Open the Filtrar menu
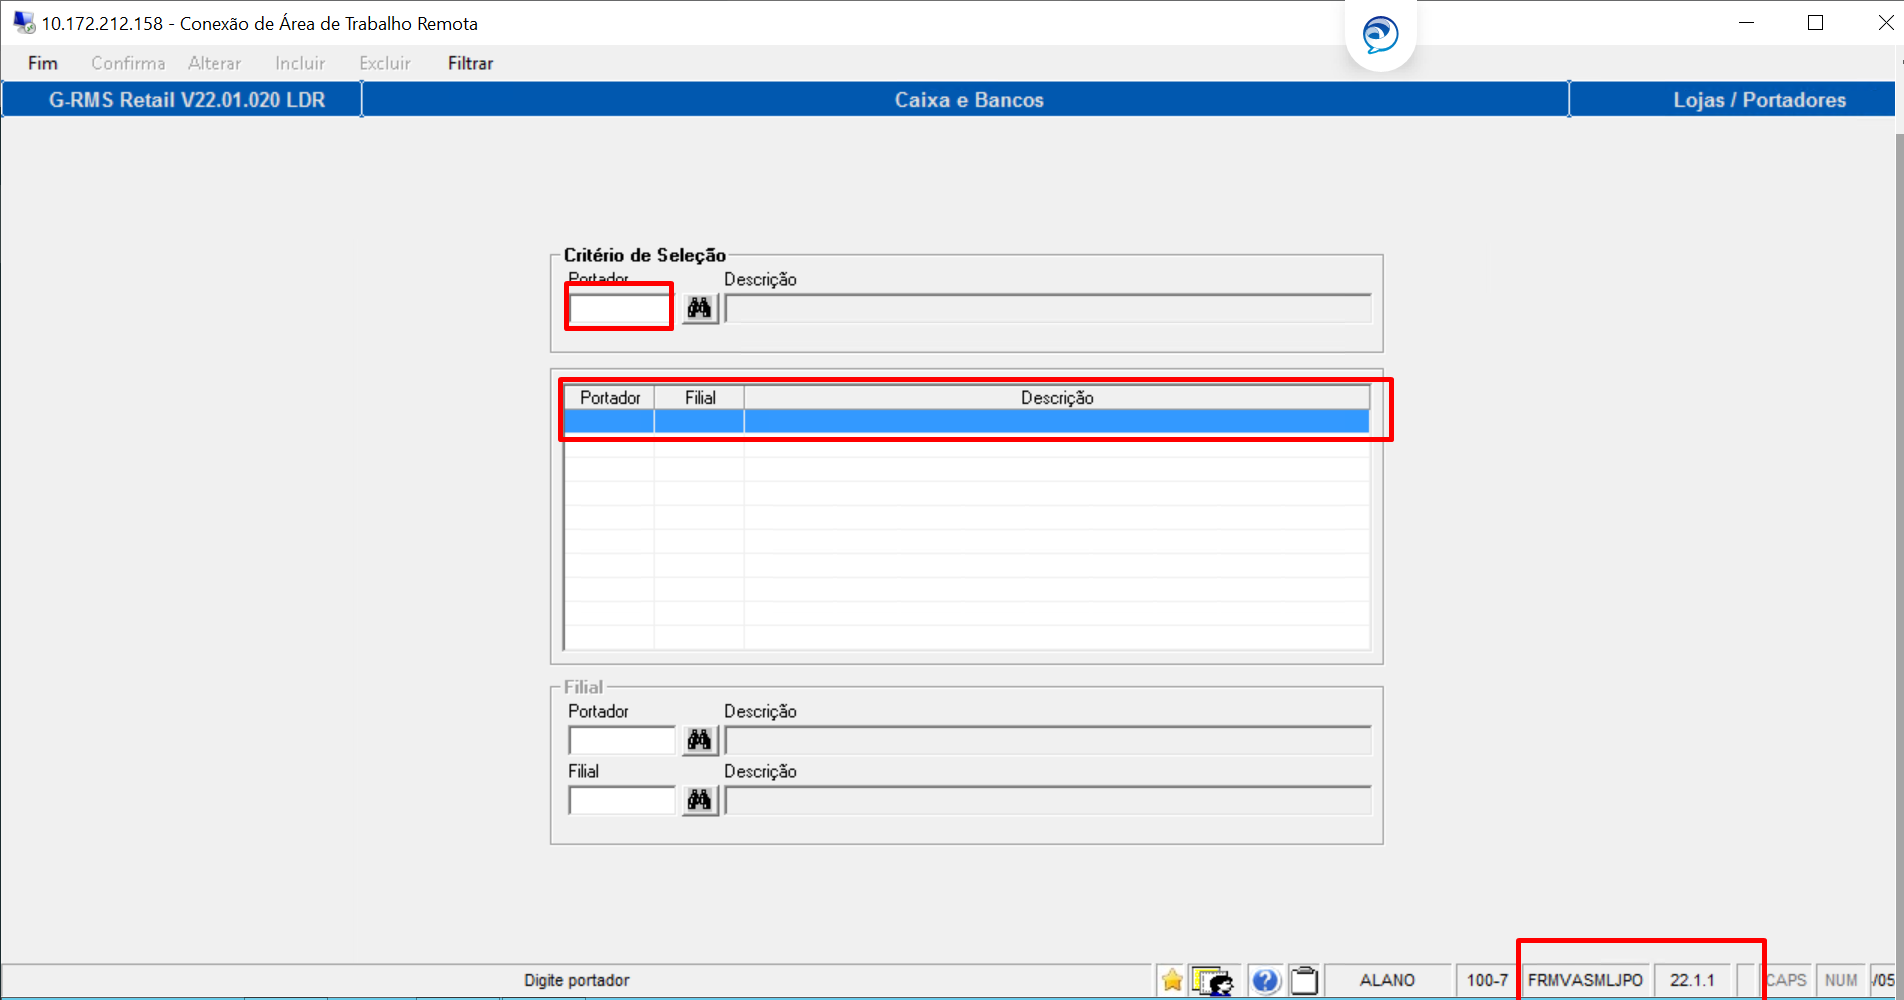This screenshot has height=1000, width=1904. (470, 63)
